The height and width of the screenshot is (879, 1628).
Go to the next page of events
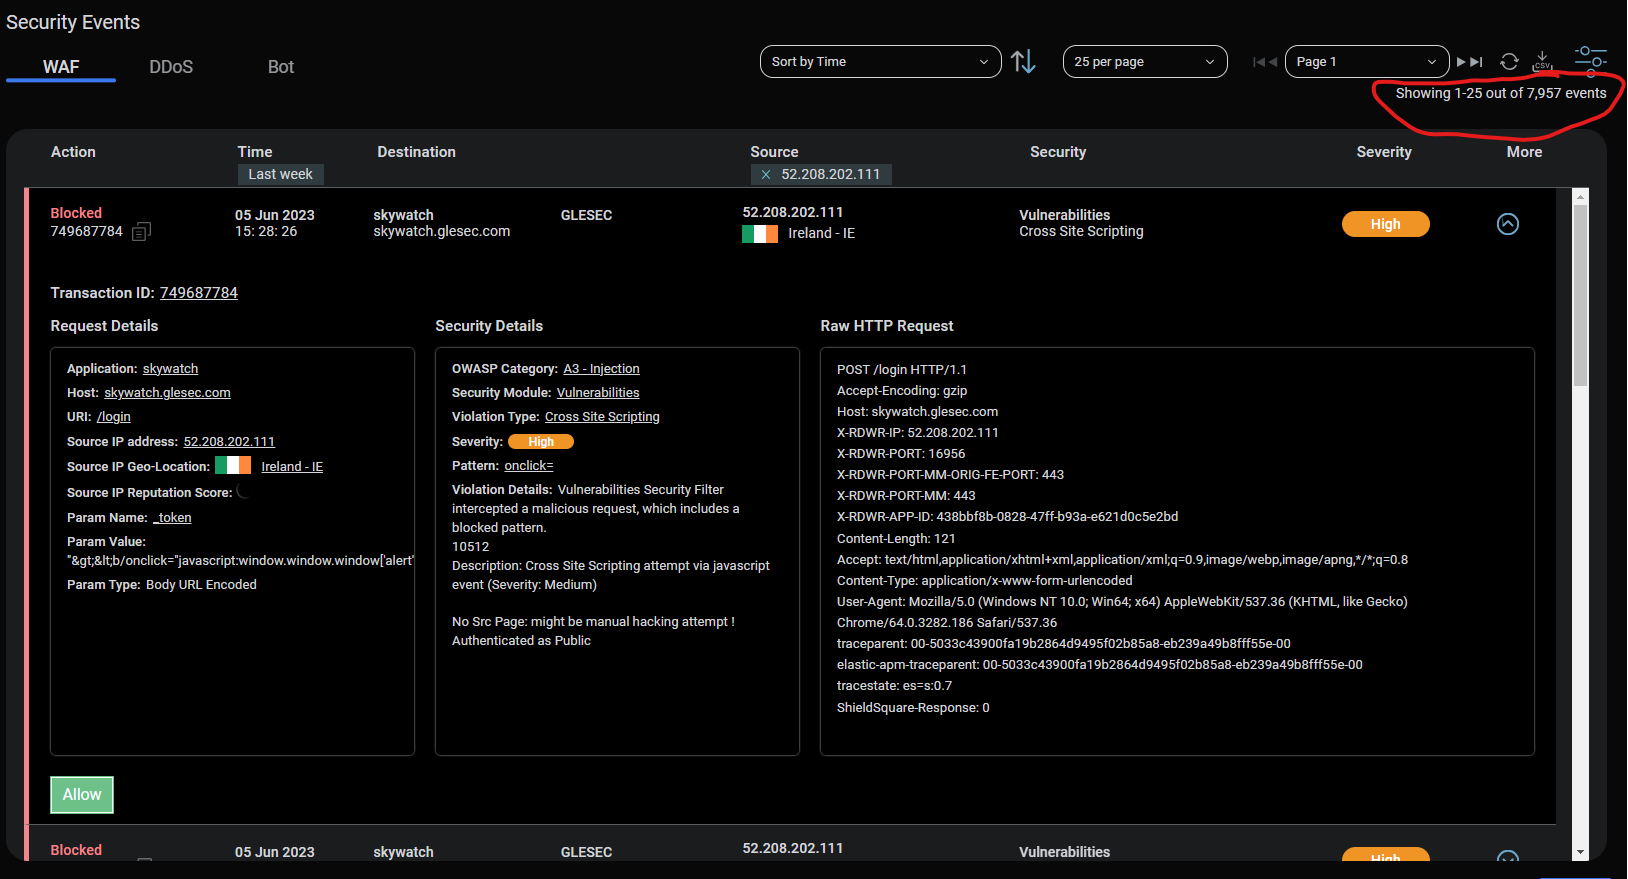pos(1462,62)
